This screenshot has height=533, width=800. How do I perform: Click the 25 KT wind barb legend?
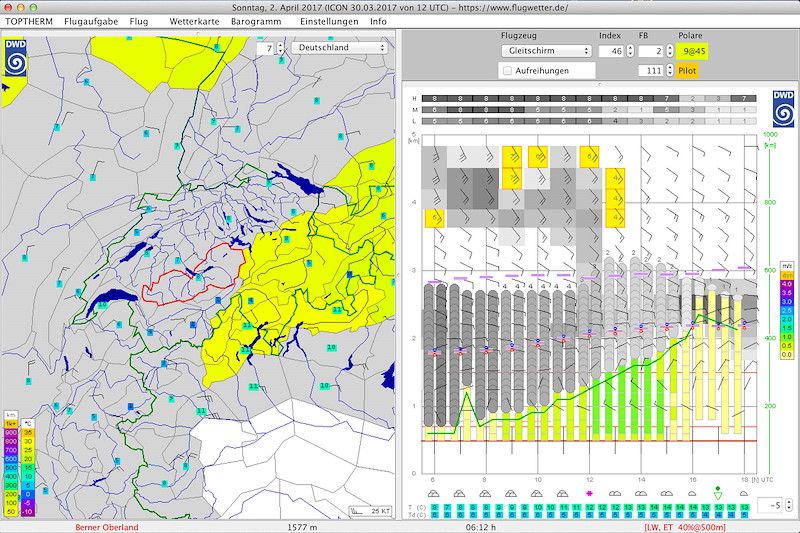tap(370, 511)
